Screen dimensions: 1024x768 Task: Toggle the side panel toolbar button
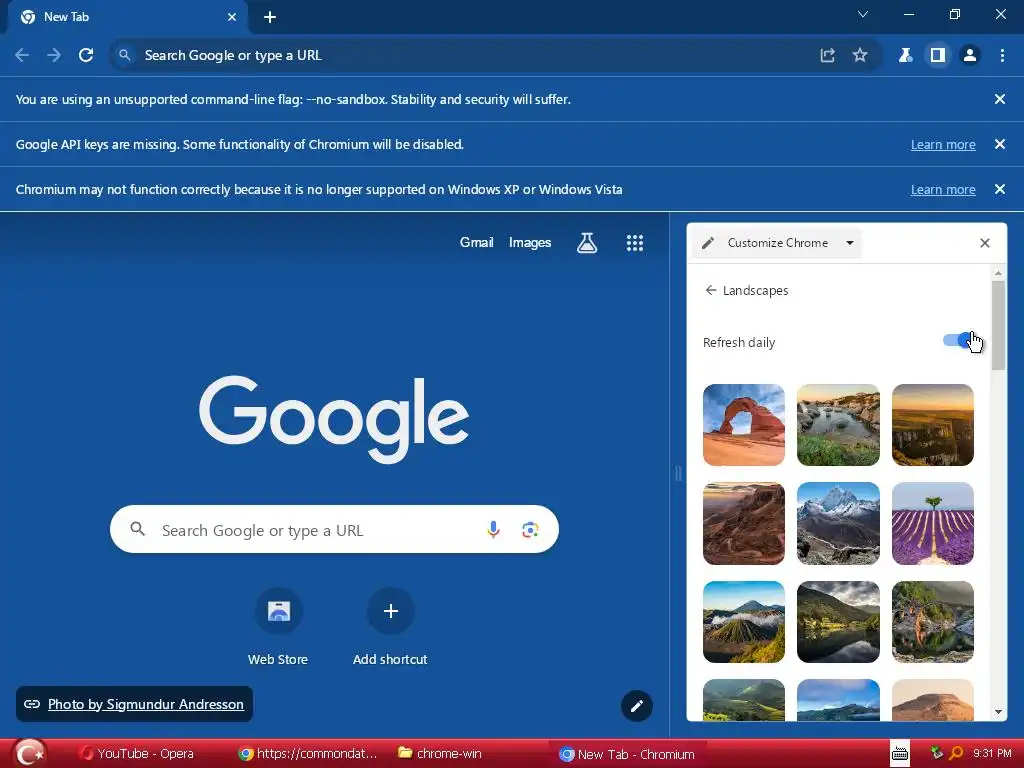[938, 56]
